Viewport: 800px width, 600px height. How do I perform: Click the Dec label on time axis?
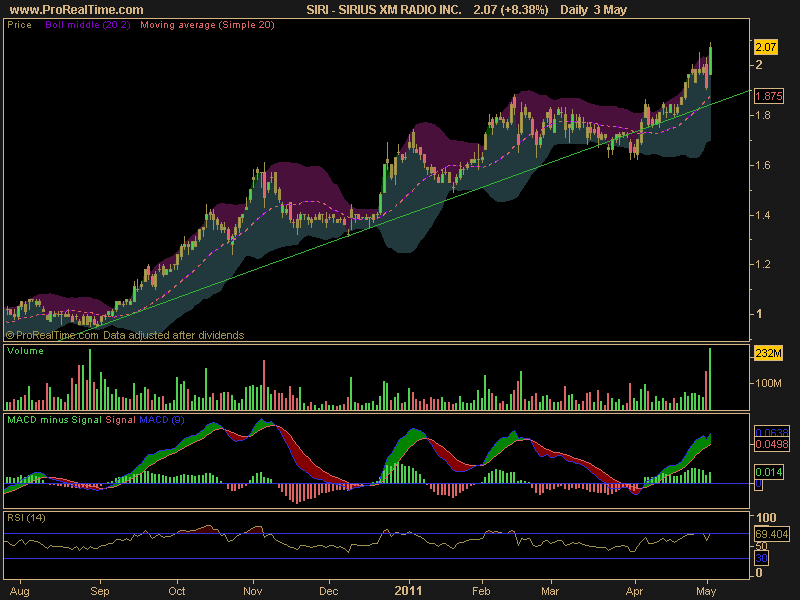click(328, 591)
